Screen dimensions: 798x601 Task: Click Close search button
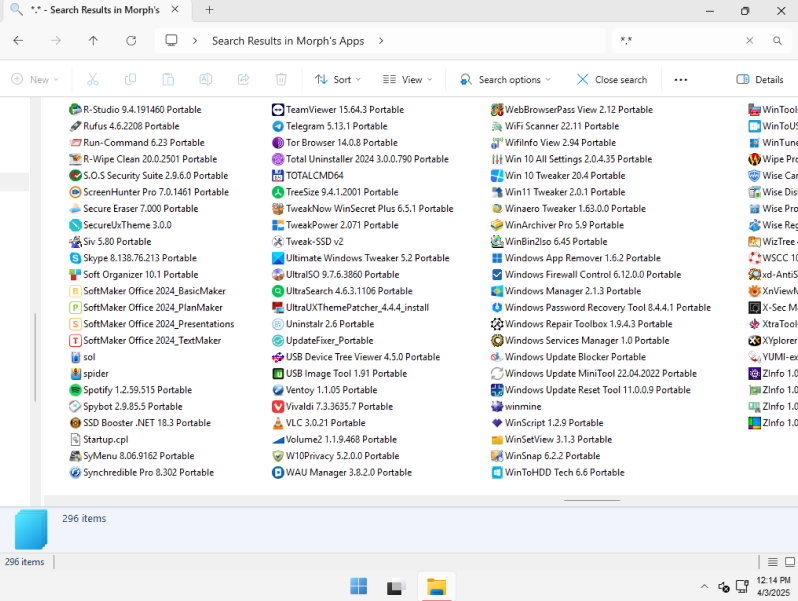(612, 79)
